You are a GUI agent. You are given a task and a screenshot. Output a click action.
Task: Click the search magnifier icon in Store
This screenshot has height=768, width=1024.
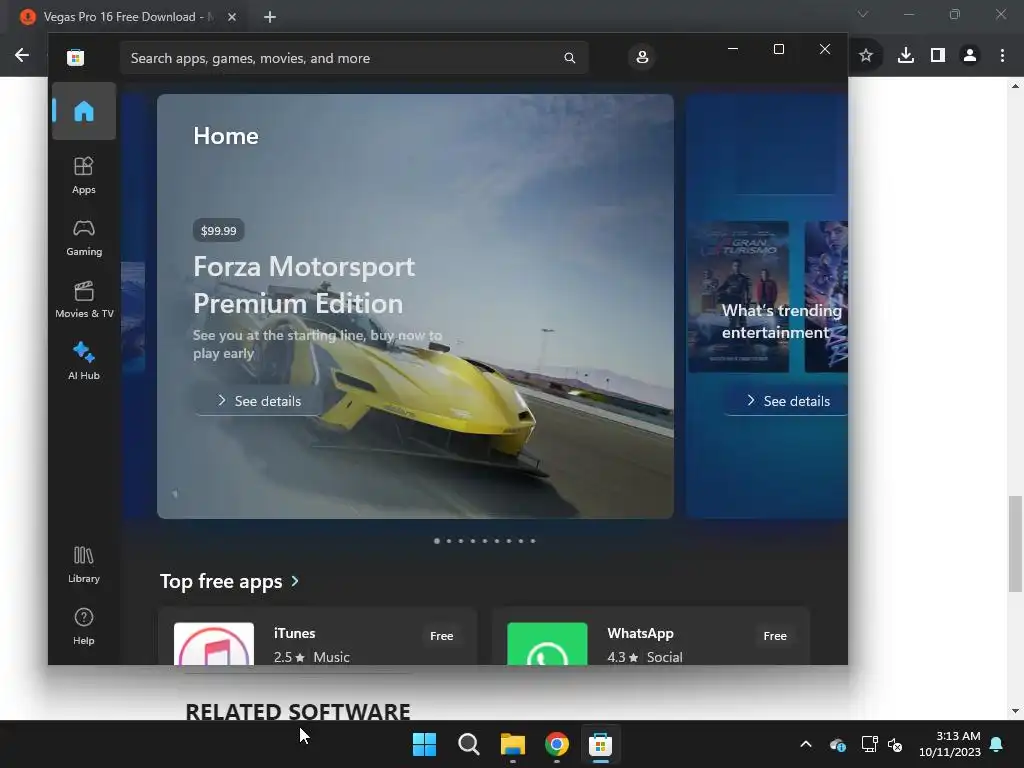(x=569, y=58)
